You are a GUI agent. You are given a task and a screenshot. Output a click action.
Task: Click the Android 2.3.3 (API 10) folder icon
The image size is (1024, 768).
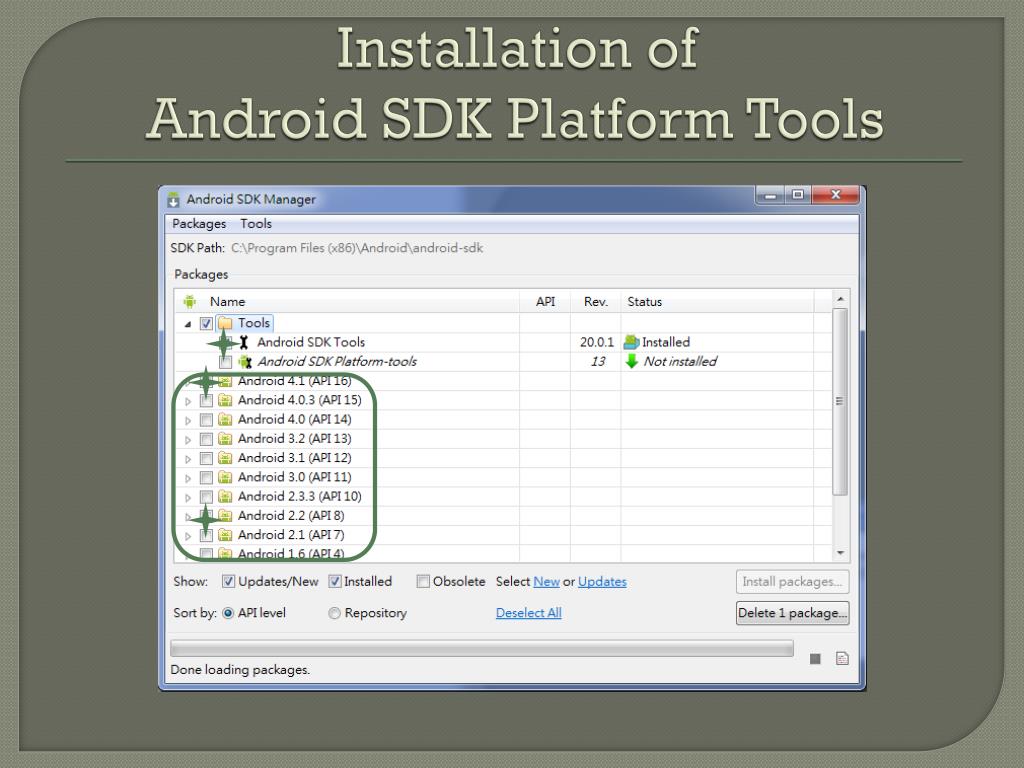pos(225,496)
